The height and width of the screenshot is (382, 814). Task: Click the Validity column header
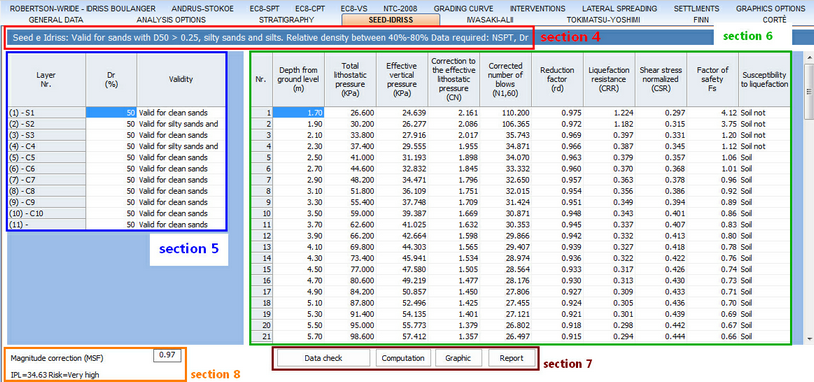pyautogui.click(x=181, y=79)
